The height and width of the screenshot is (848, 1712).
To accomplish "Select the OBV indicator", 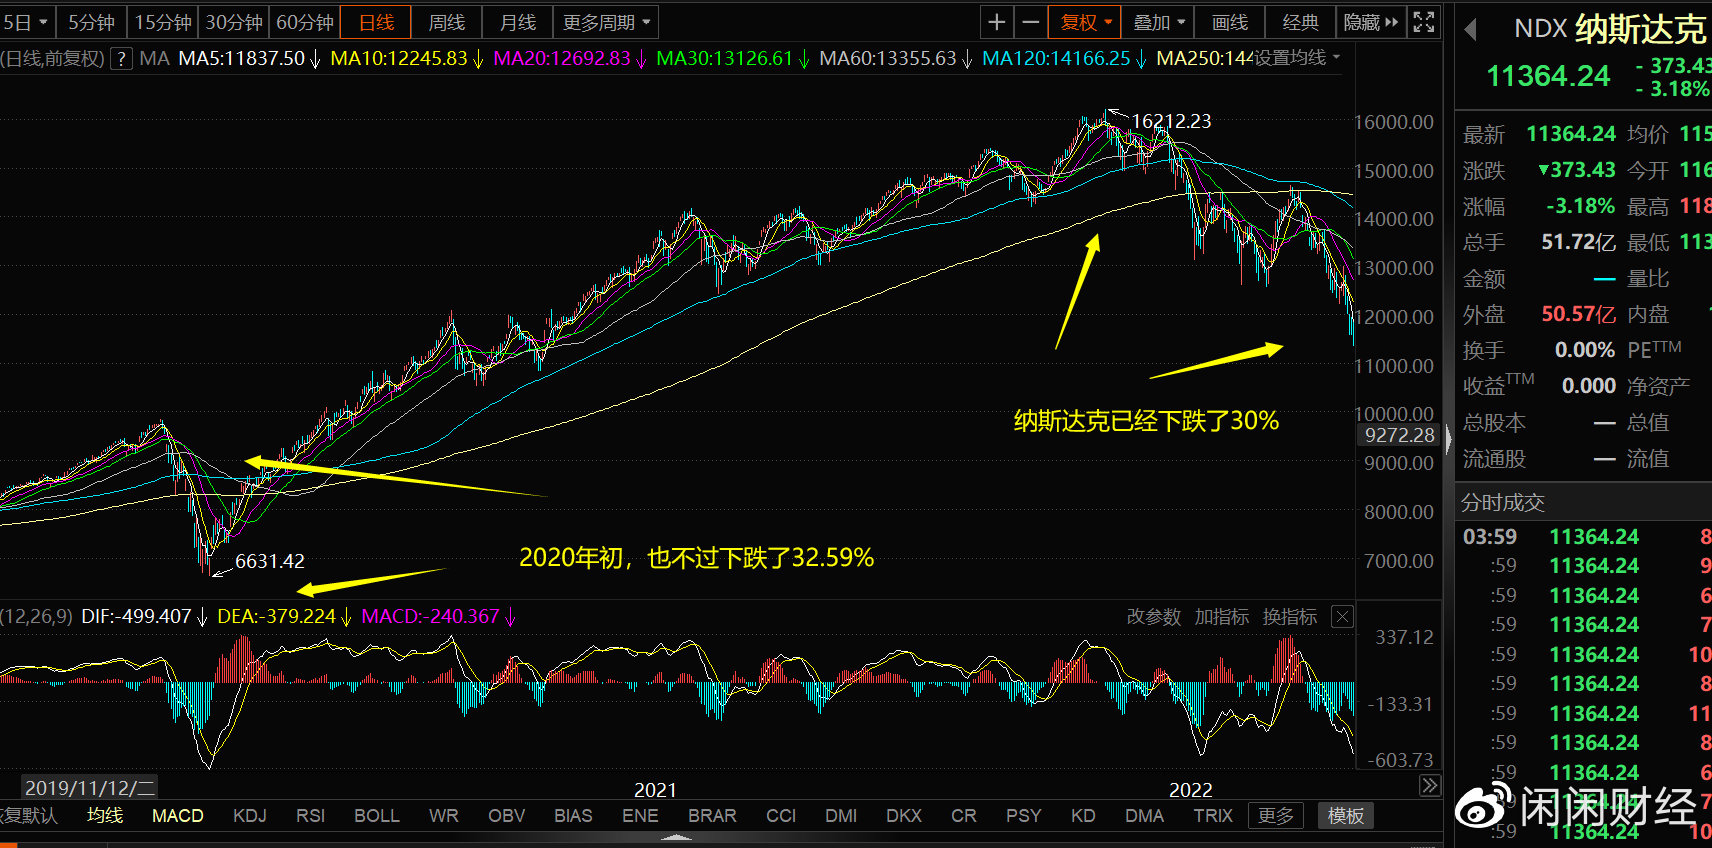I will point(507,816).
